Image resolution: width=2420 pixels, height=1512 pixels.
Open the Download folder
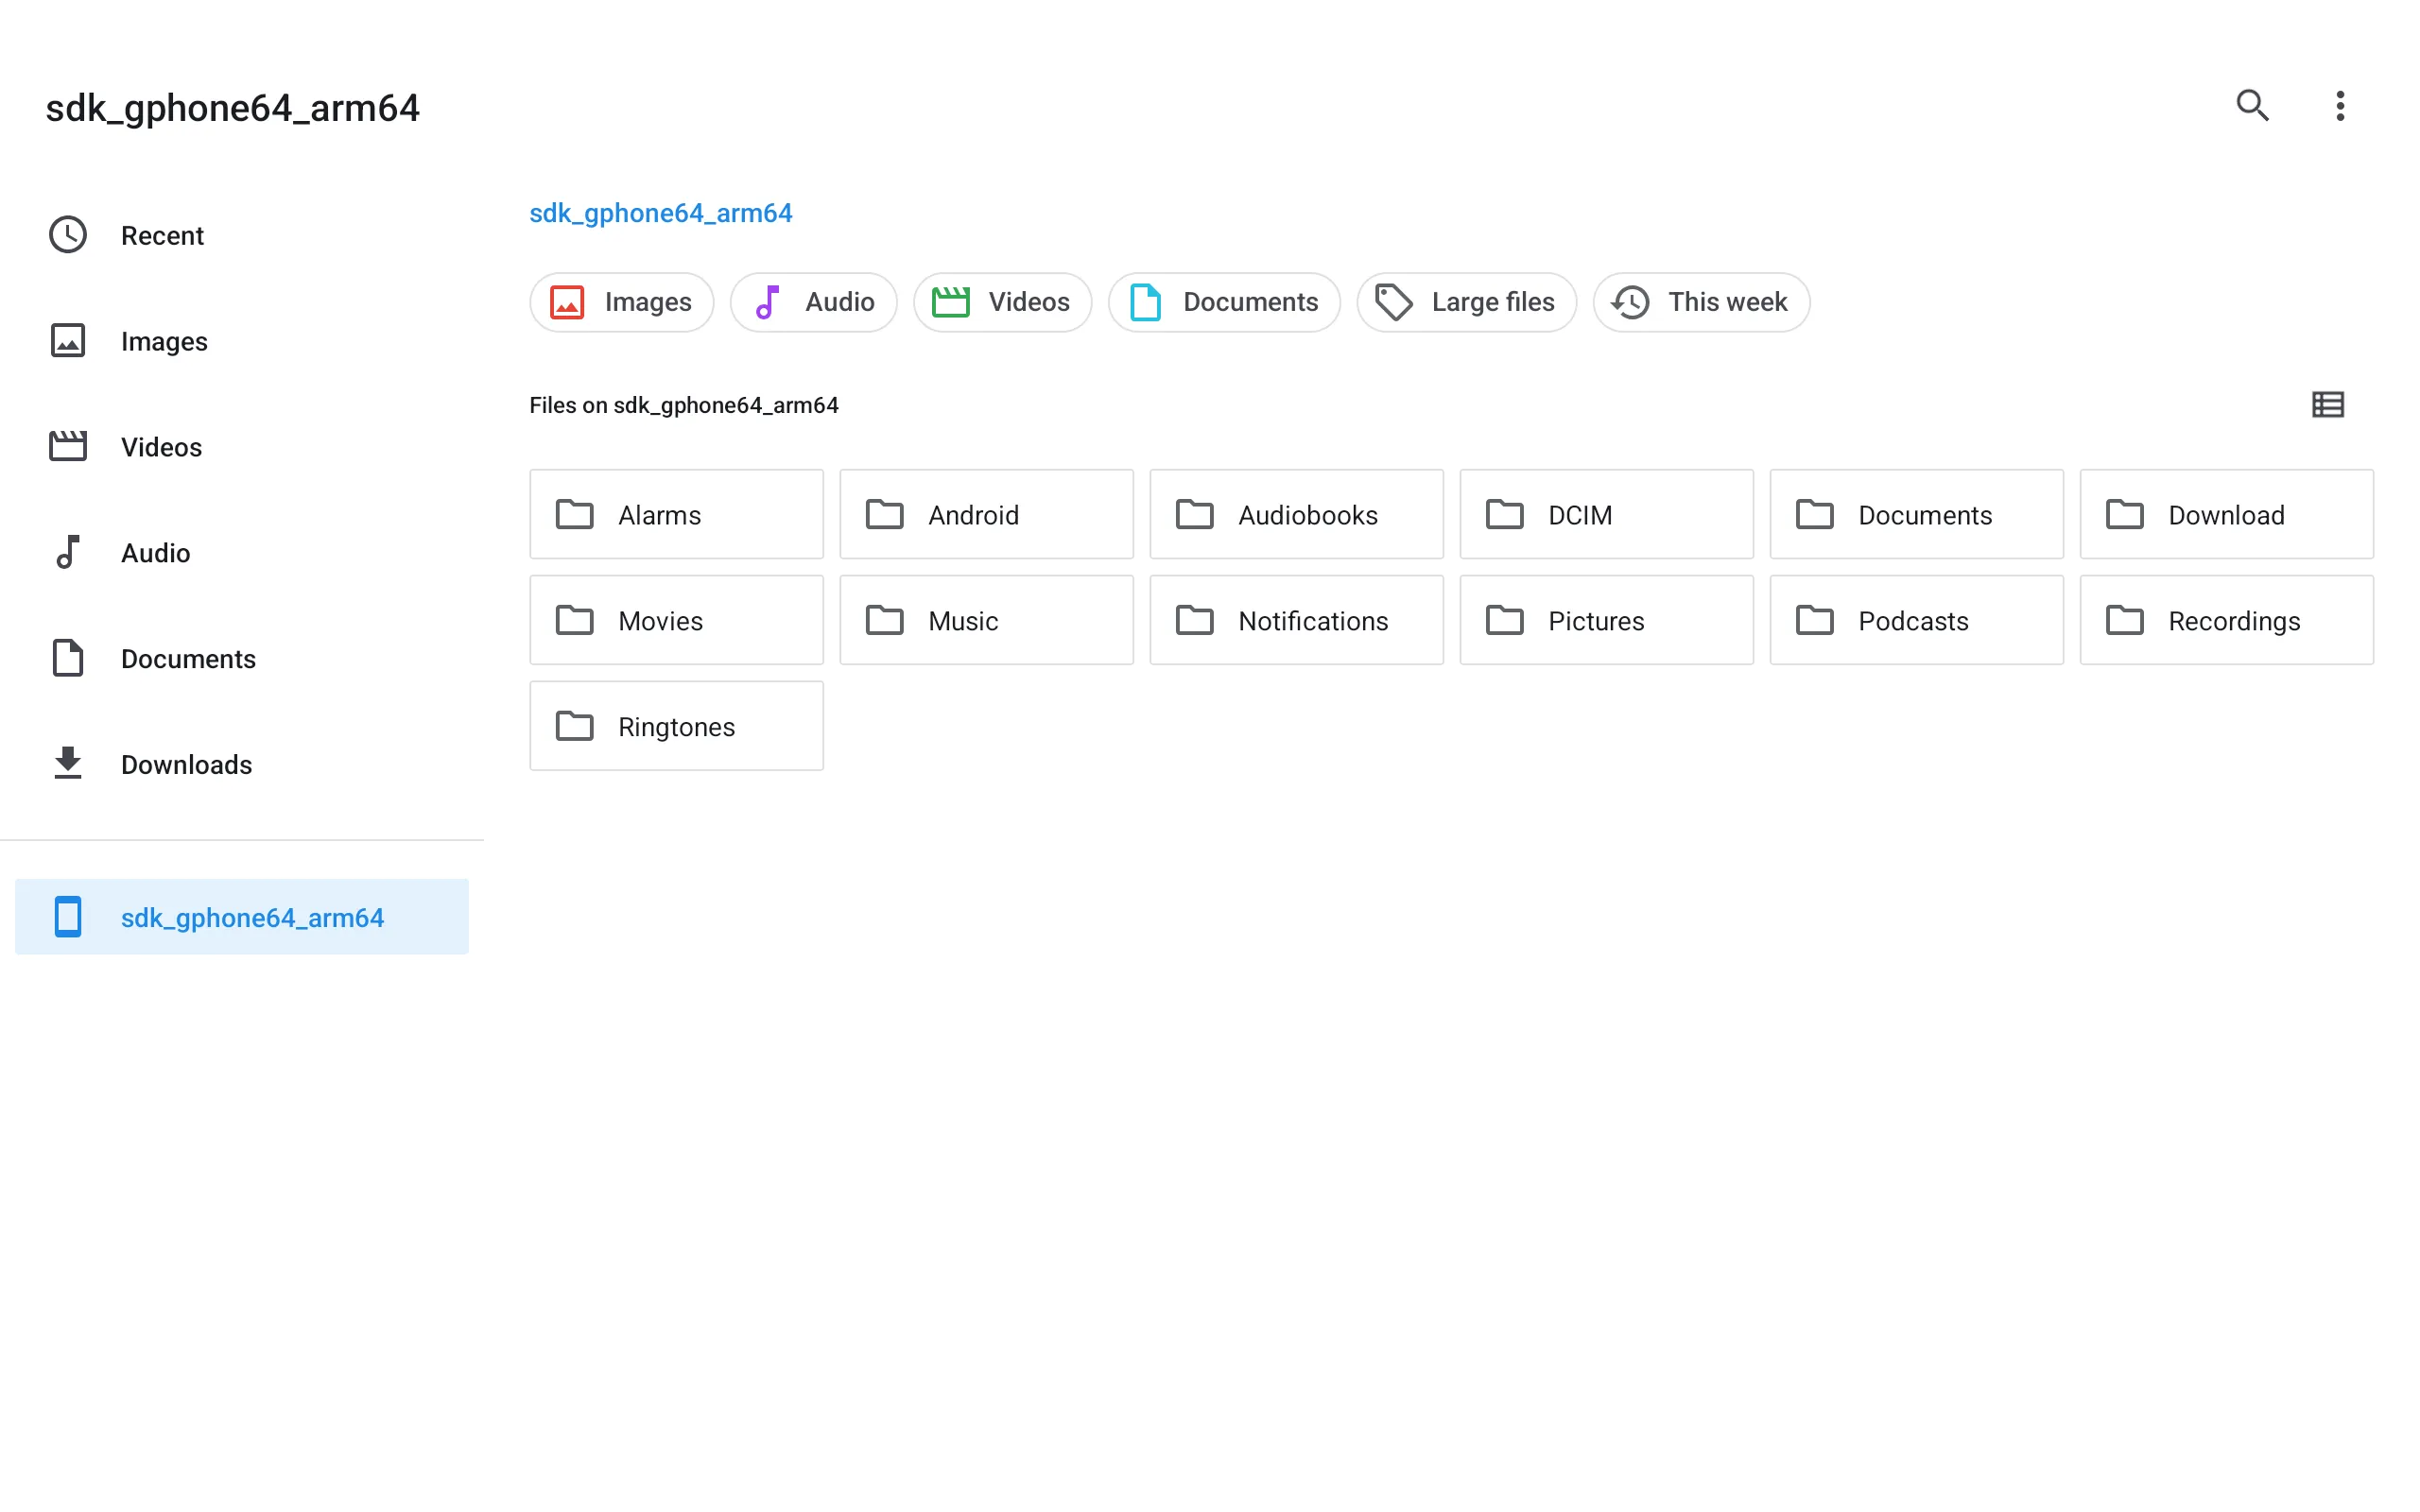[x=2226, y=514]
